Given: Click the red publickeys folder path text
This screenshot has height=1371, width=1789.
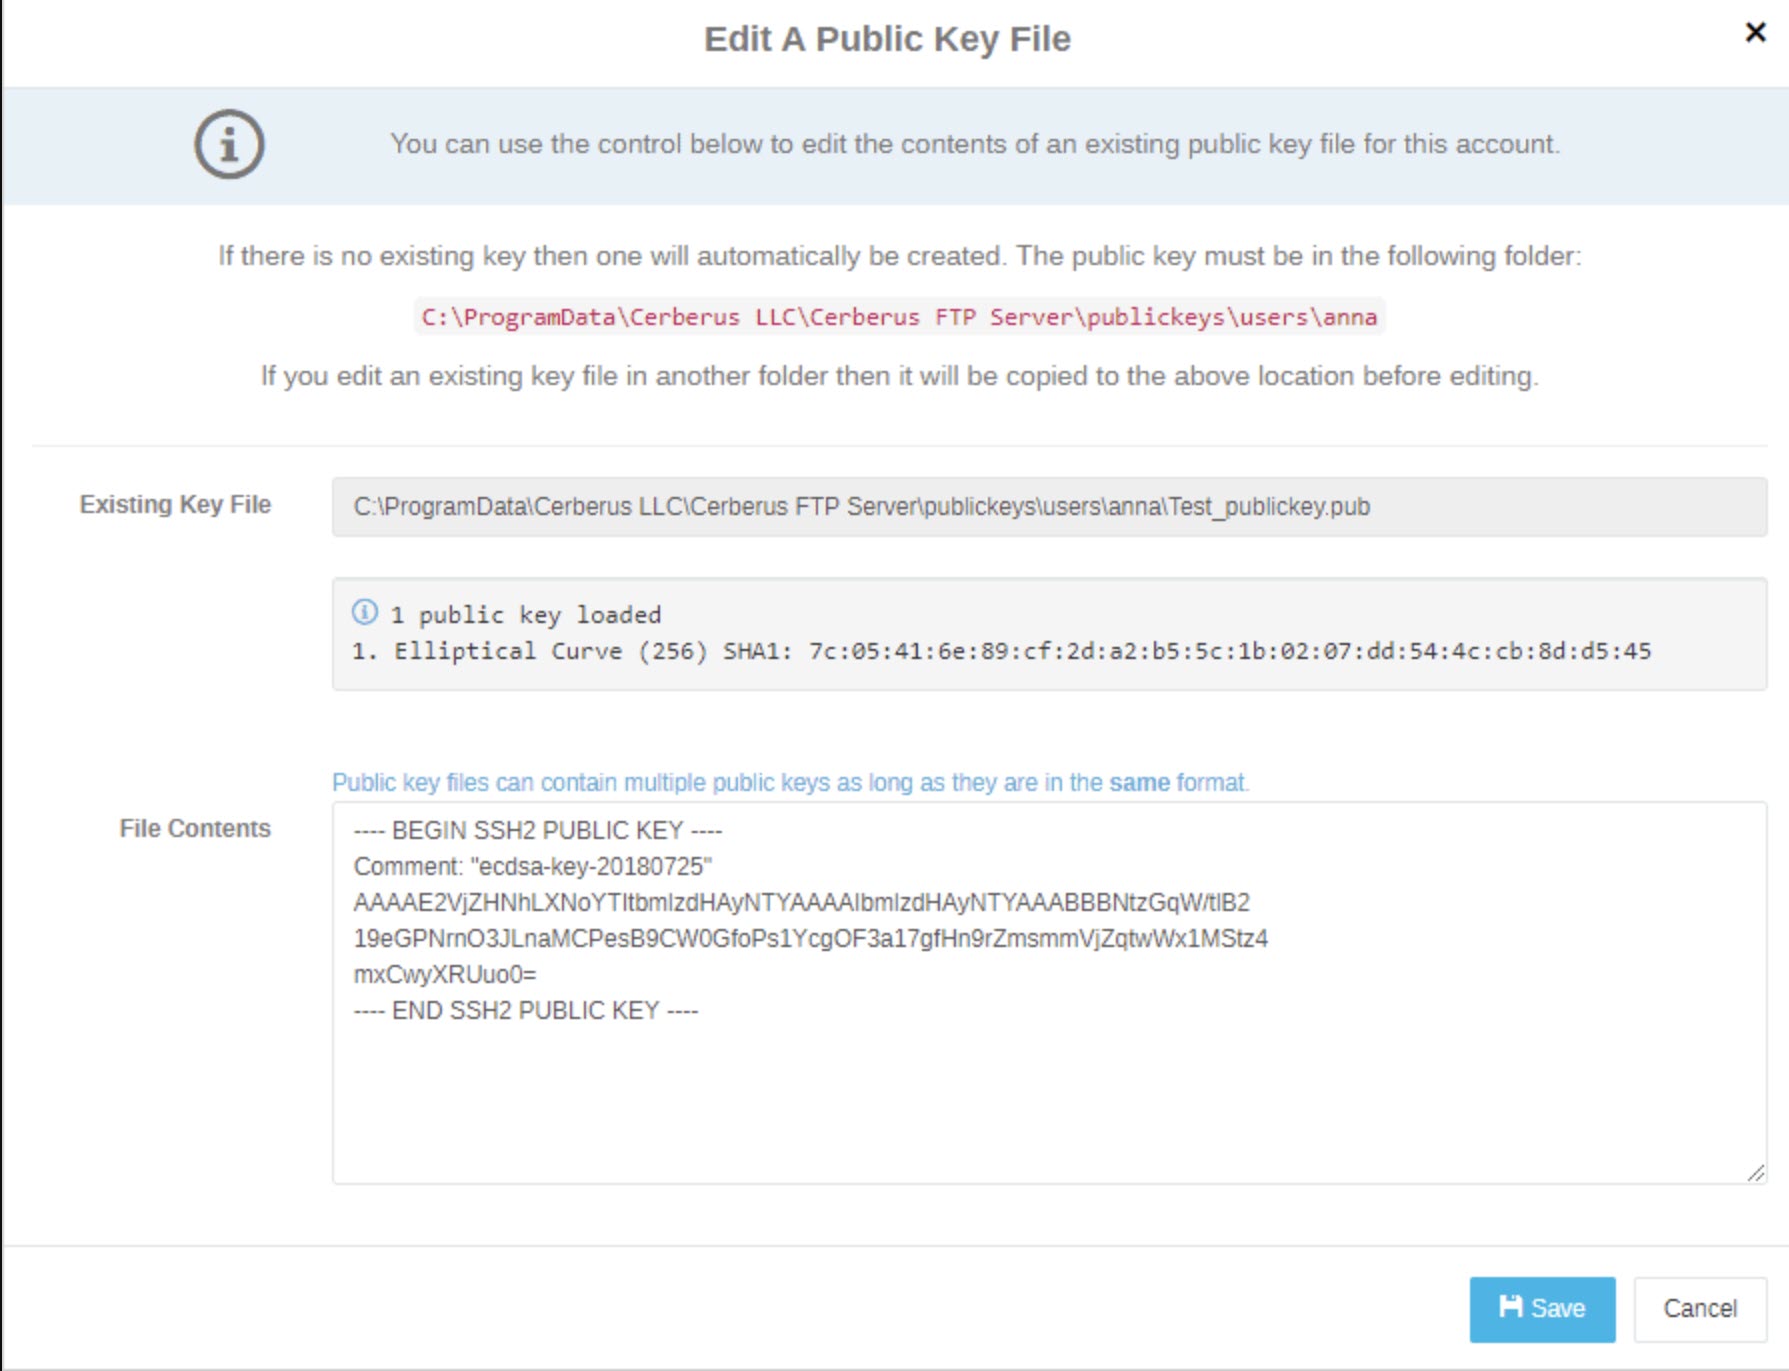Looking at the screenshot, I should click(899, 317).
